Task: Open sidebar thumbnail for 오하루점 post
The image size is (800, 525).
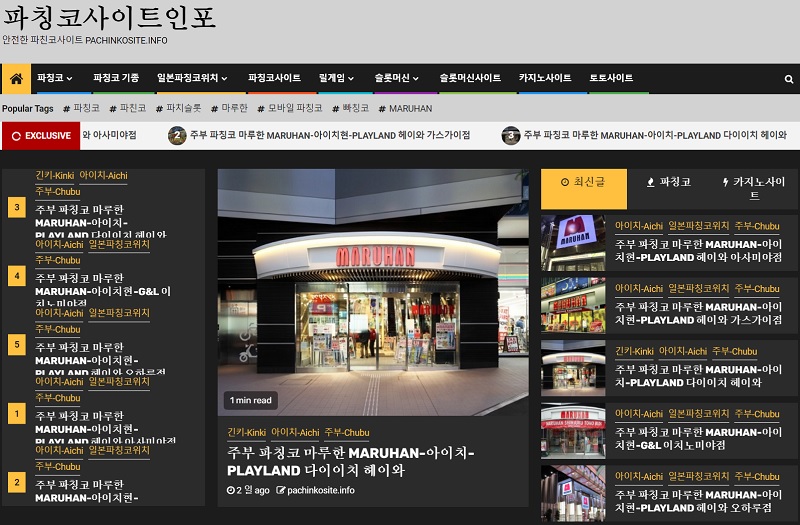Action: pyautogui.click(x=573, y=493)
